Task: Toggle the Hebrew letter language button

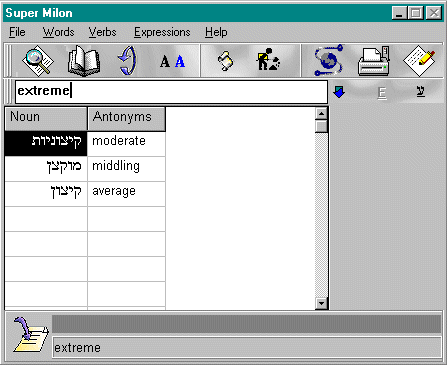Action: click(x=421, y=92)
